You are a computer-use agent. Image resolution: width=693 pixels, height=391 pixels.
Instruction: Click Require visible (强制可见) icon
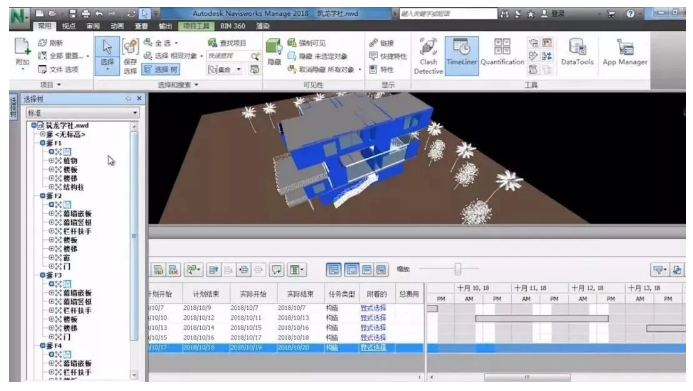click(x=292, y=42)
